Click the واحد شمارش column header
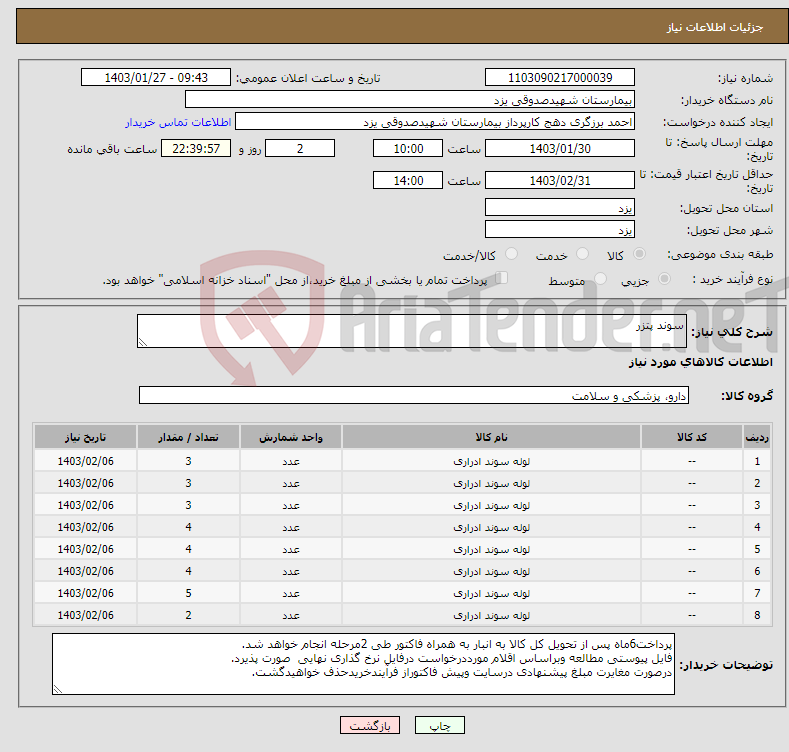Screen dimensions: 789x752 tap(291, 437)
